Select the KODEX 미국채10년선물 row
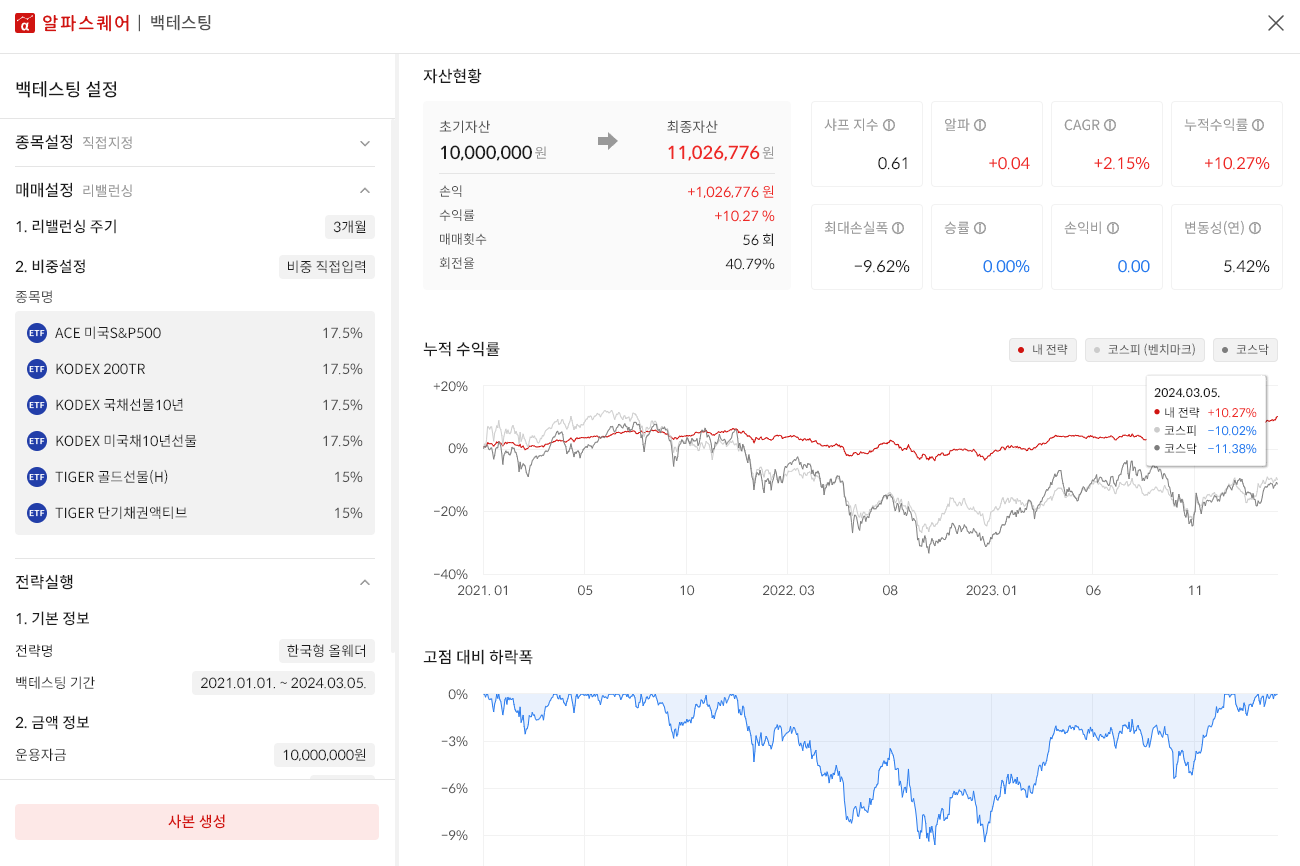Image resolution: width=1300 pixels, height=866 pixels. (195, 441)
